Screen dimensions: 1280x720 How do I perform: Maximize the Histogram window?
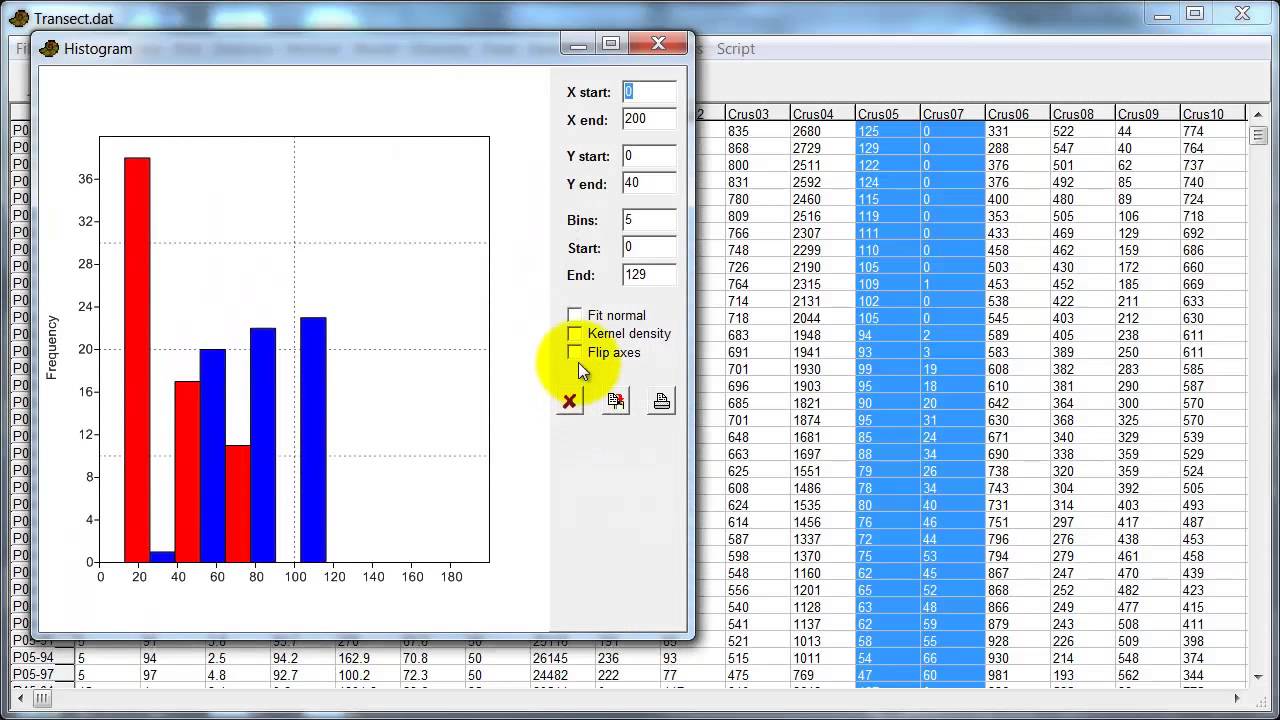[x=611, y=43]
